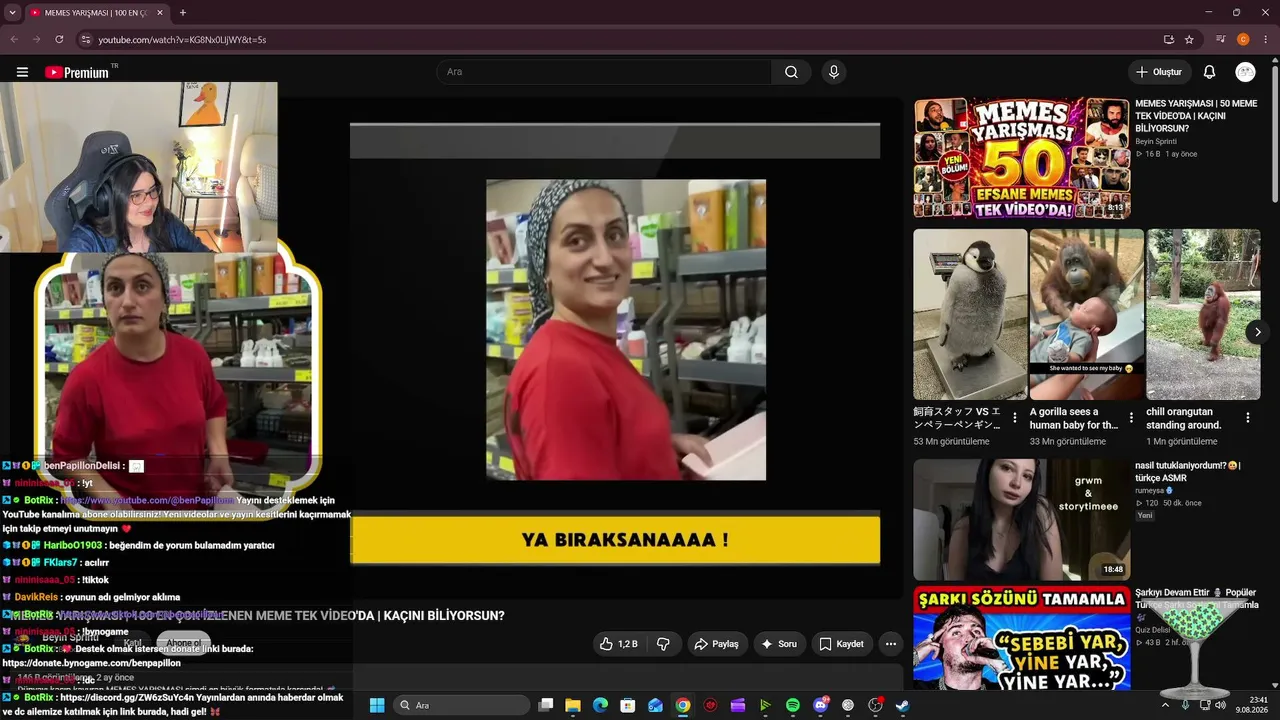The width and height of the screenshot is (1280, 720).
Task: Bookmark this page with the star icon
Action: point(1189,40)
